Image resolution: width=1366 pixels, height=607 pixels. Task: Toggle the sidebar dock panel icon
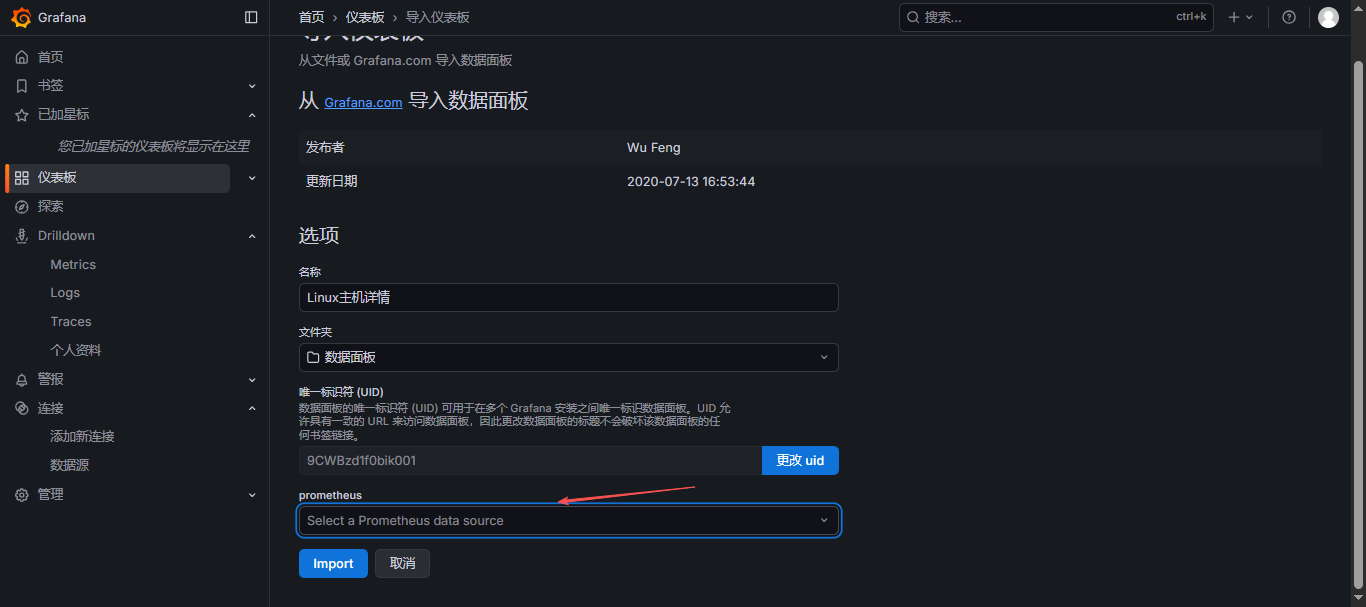tap(251, 17)
